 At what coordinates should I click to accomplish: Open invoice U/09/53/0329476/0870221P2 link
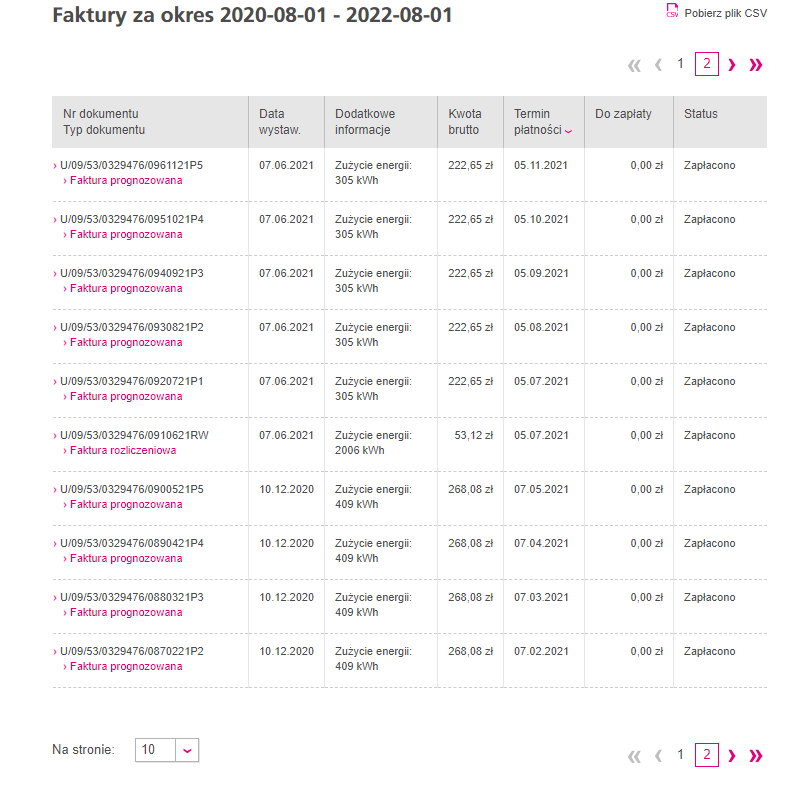pyautogui.click(x=131, y=651)
